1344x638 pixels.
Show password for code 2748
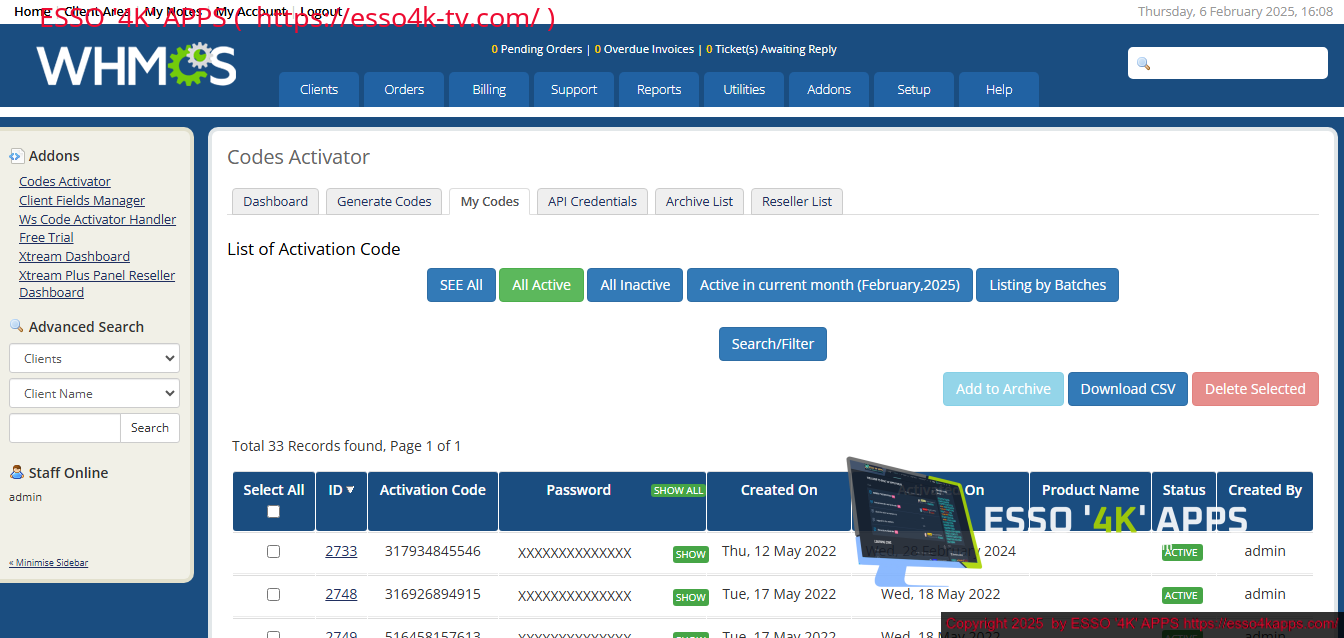tap(690, 597)
